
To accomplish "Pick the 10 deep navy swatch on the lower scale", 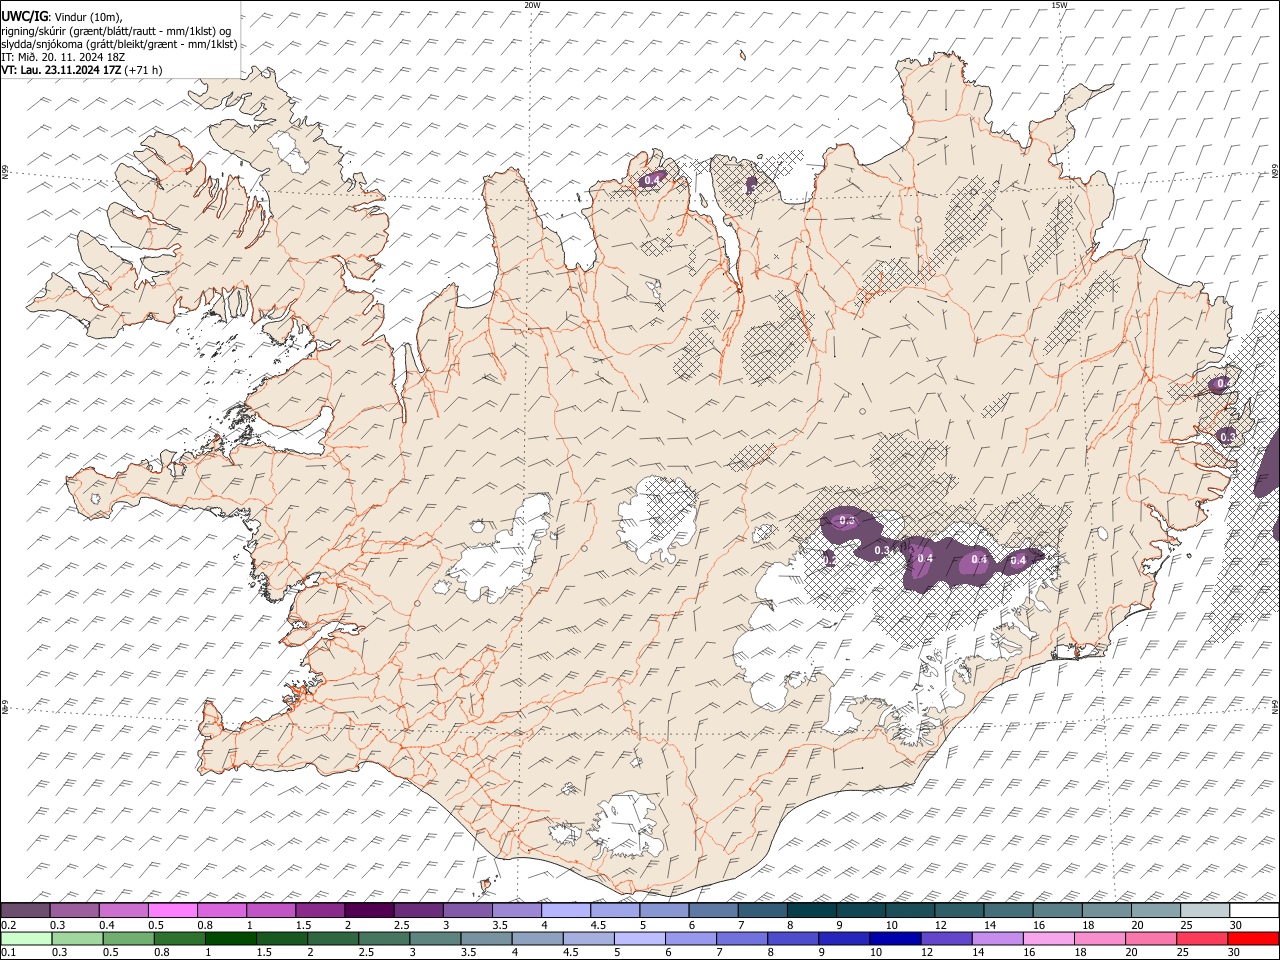I will tap(895, 938).
